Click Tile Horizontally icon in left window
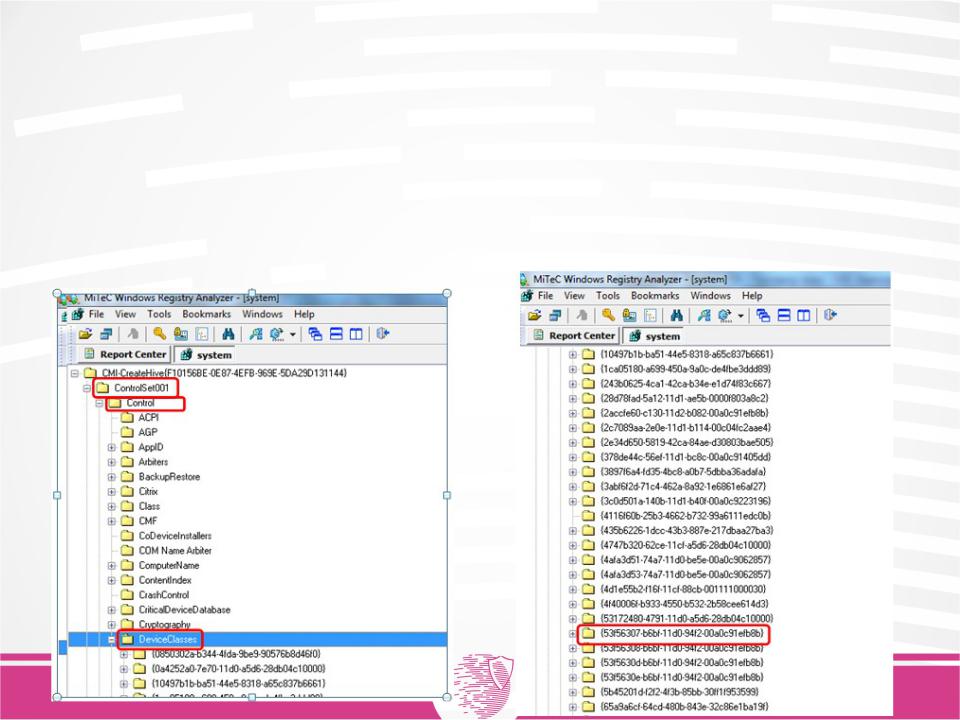The height and width of the screenshot is (720, 960). click(336, 334)
